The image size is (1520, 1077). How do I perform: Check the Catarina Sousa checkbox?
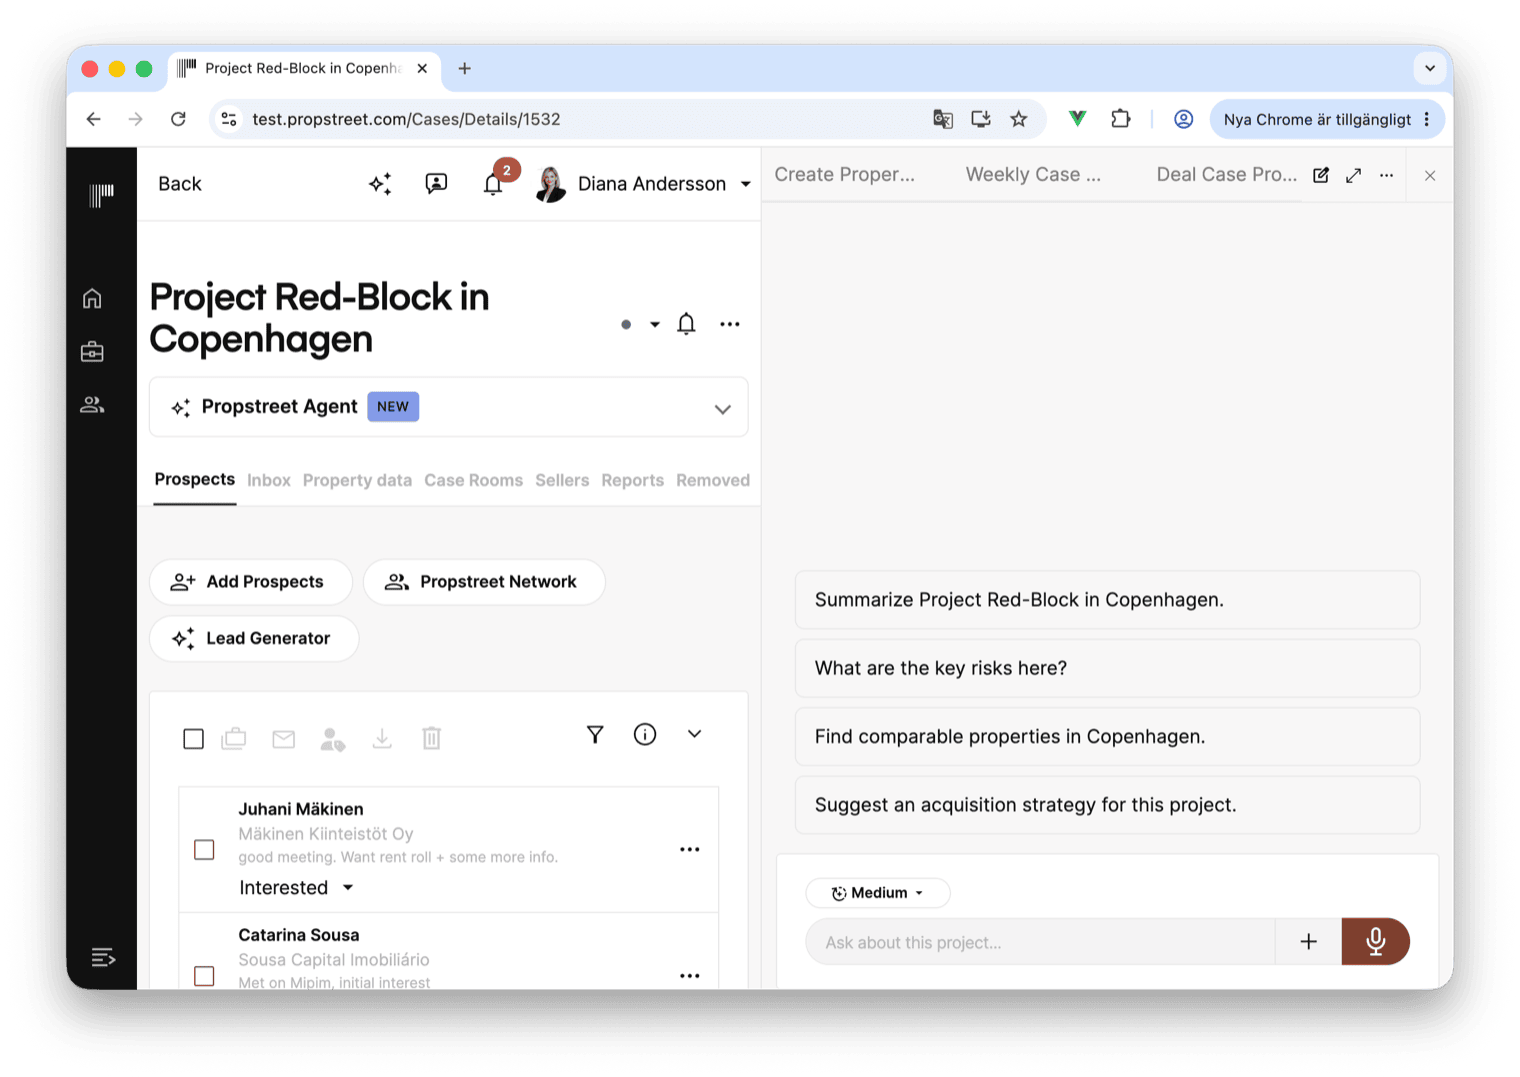pos(204,976)
